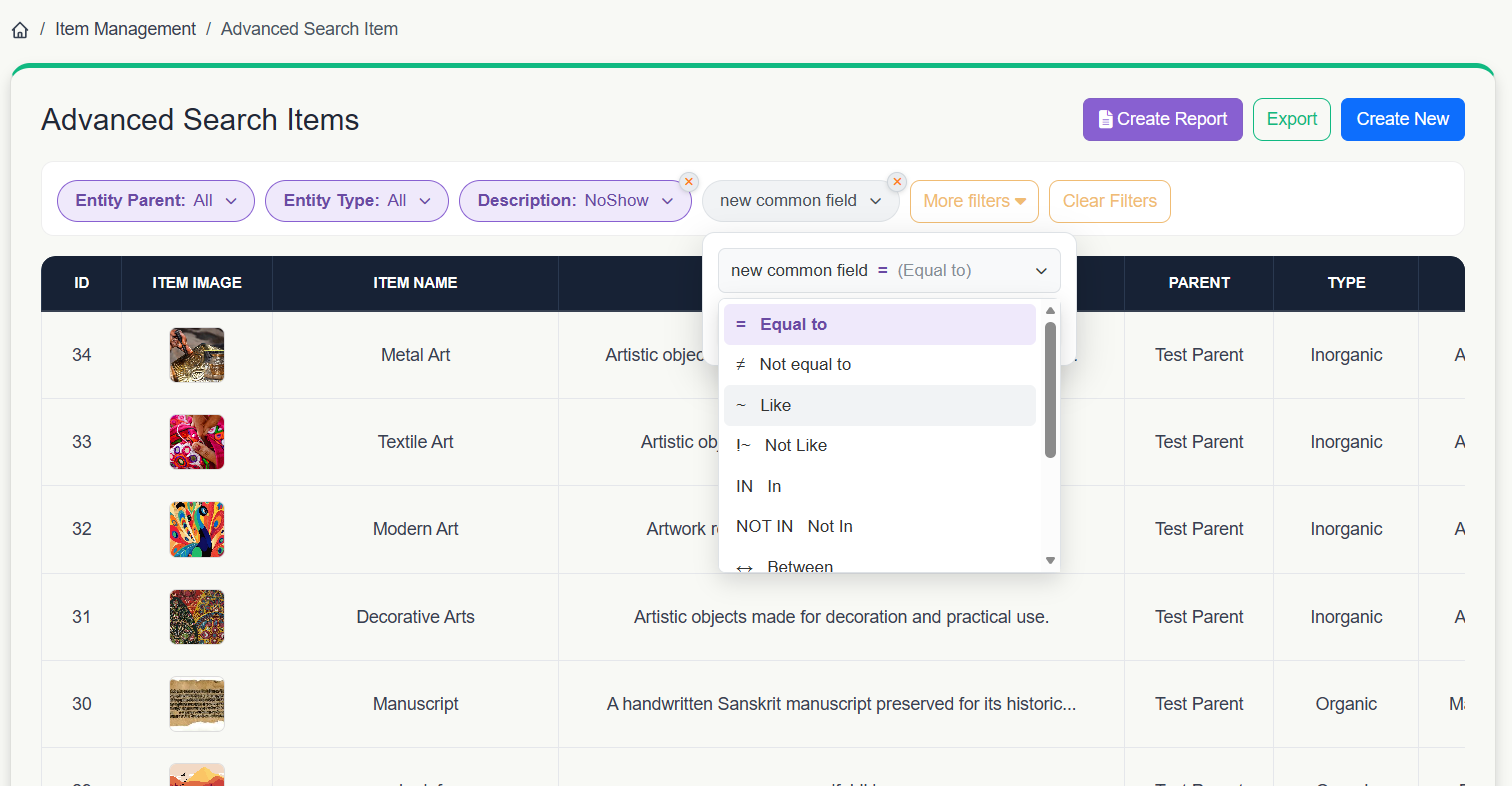The image size is (1512, 786).
Task: Click the Inorganic type cell for Metal Art
Action: point(1346,355)
